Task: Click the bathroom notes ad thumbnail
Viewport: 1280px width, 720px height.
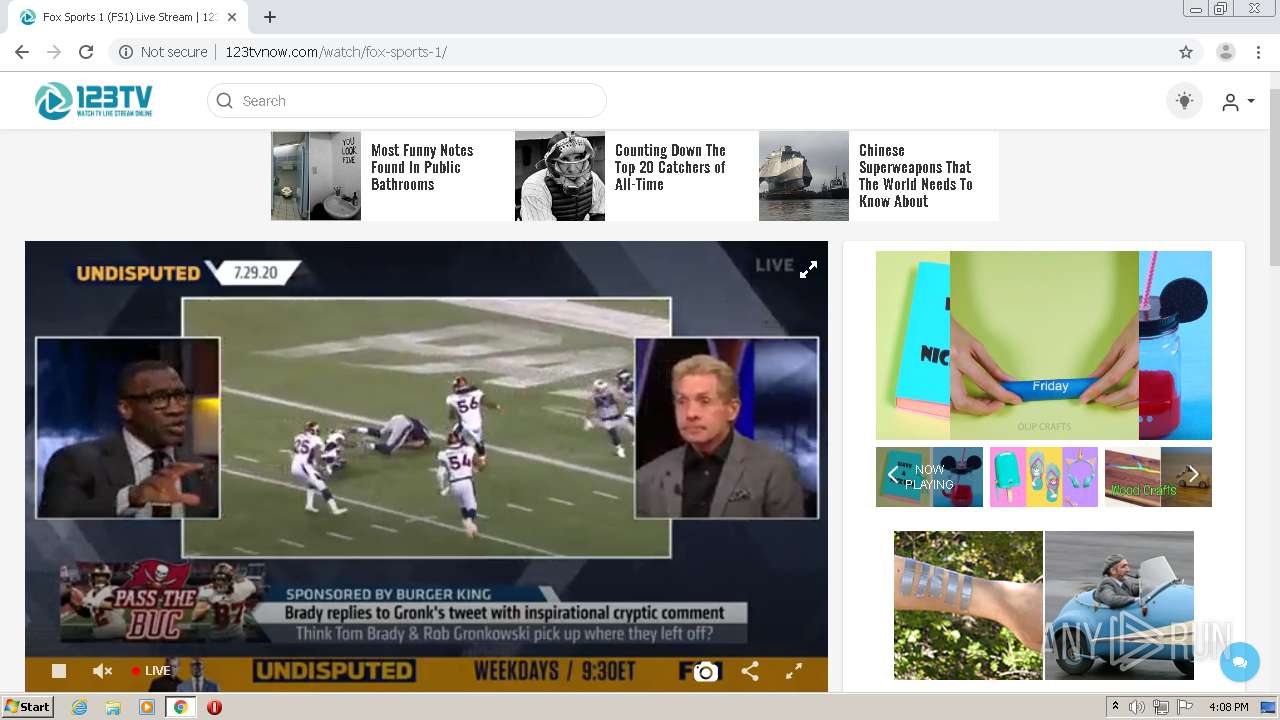Action: (x=316, y=176)
